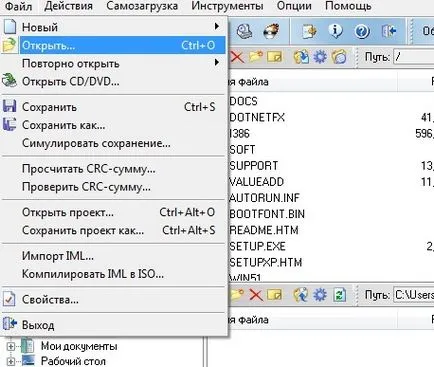Click gear properties icon in image toolbar
The image size is (434, 367).
point(320,57)
